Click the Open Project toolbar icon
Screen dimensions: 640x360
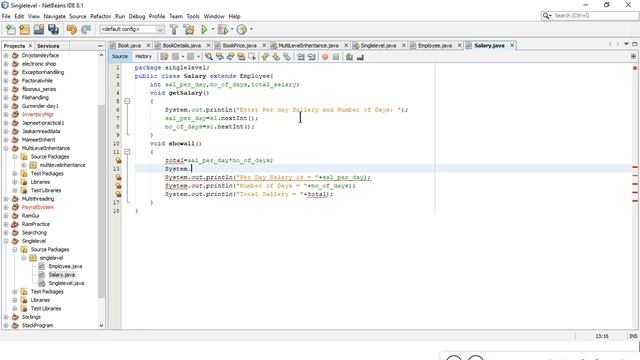click(39, 29)
